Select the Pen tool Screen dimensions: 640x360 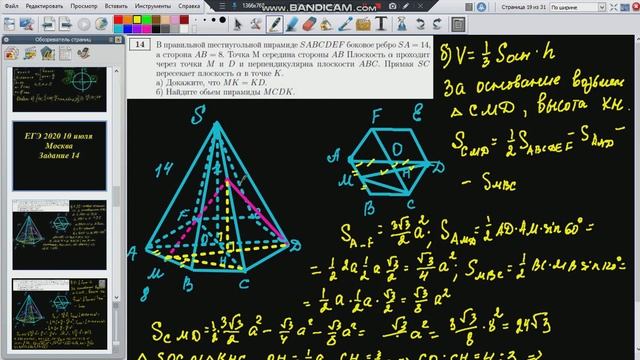coord(275,24)
